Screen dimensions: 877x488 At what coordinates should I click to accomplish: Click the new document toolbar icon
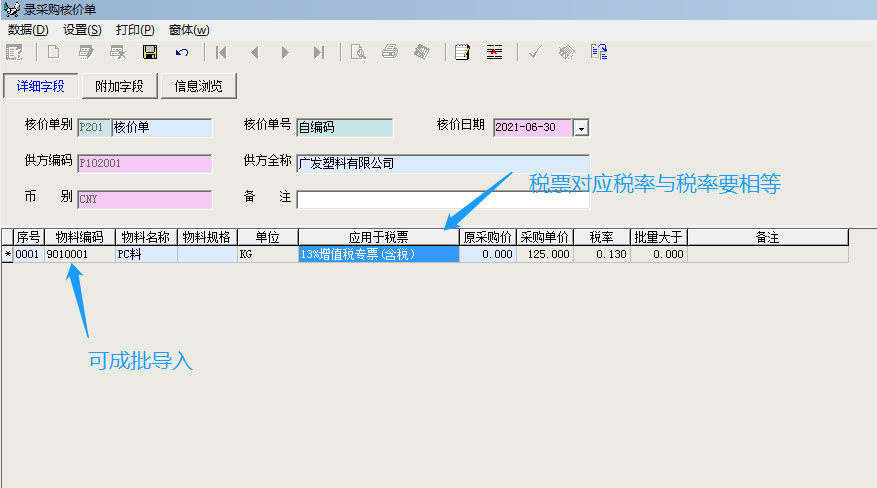pyautogui.click(x=54, y=52)
